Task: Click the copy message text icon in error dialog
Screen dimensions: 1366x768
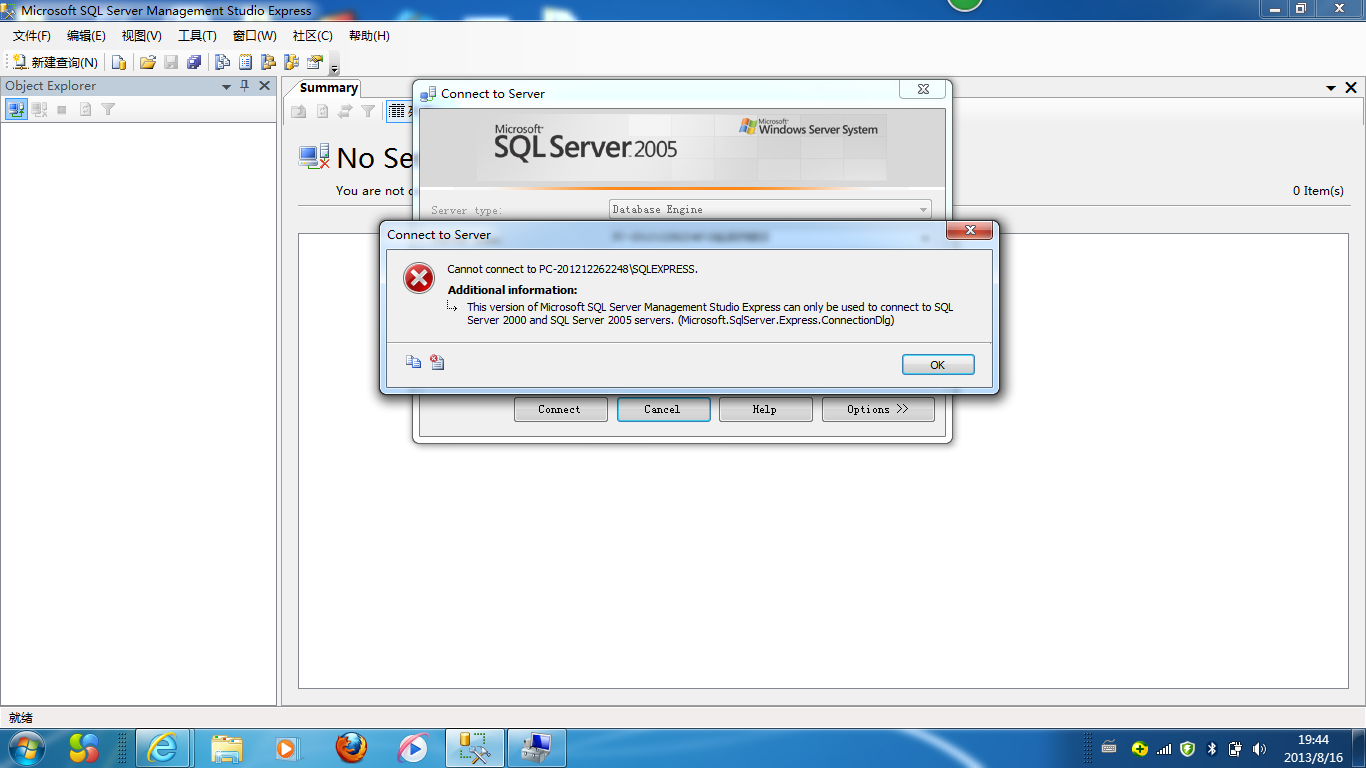Action: [x=413, y=362]
